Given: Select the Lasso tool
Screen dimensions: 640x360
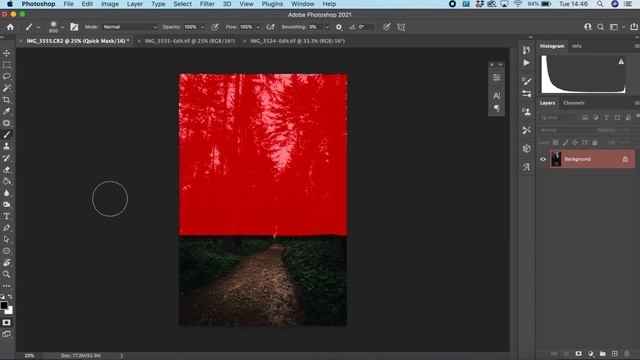Looking at the screenshot, I should pyautogui.click(x=7, y=76).
